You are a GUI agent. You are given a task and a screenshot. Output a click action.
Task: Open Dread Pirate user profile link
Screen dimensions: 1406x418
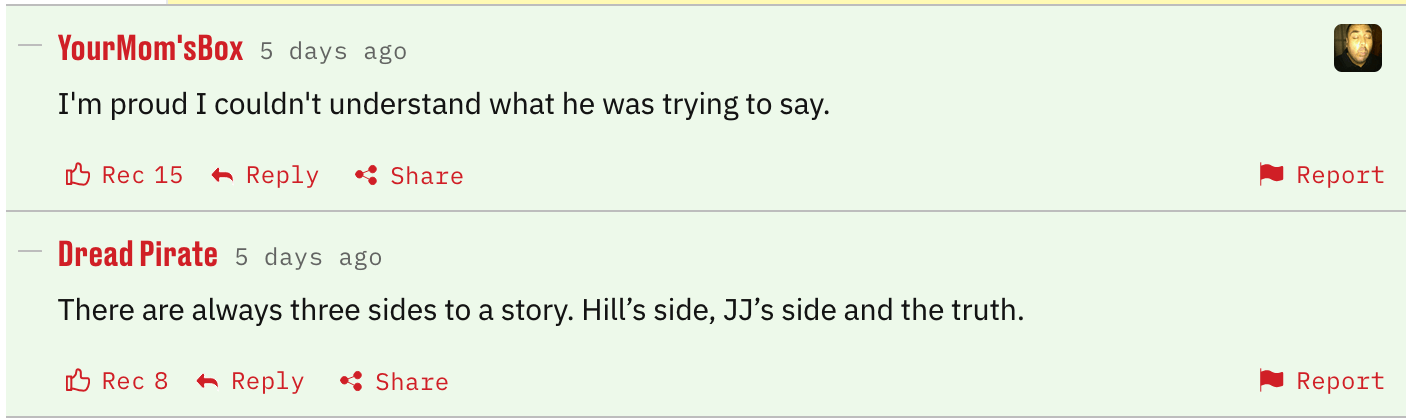pos(138,255)
